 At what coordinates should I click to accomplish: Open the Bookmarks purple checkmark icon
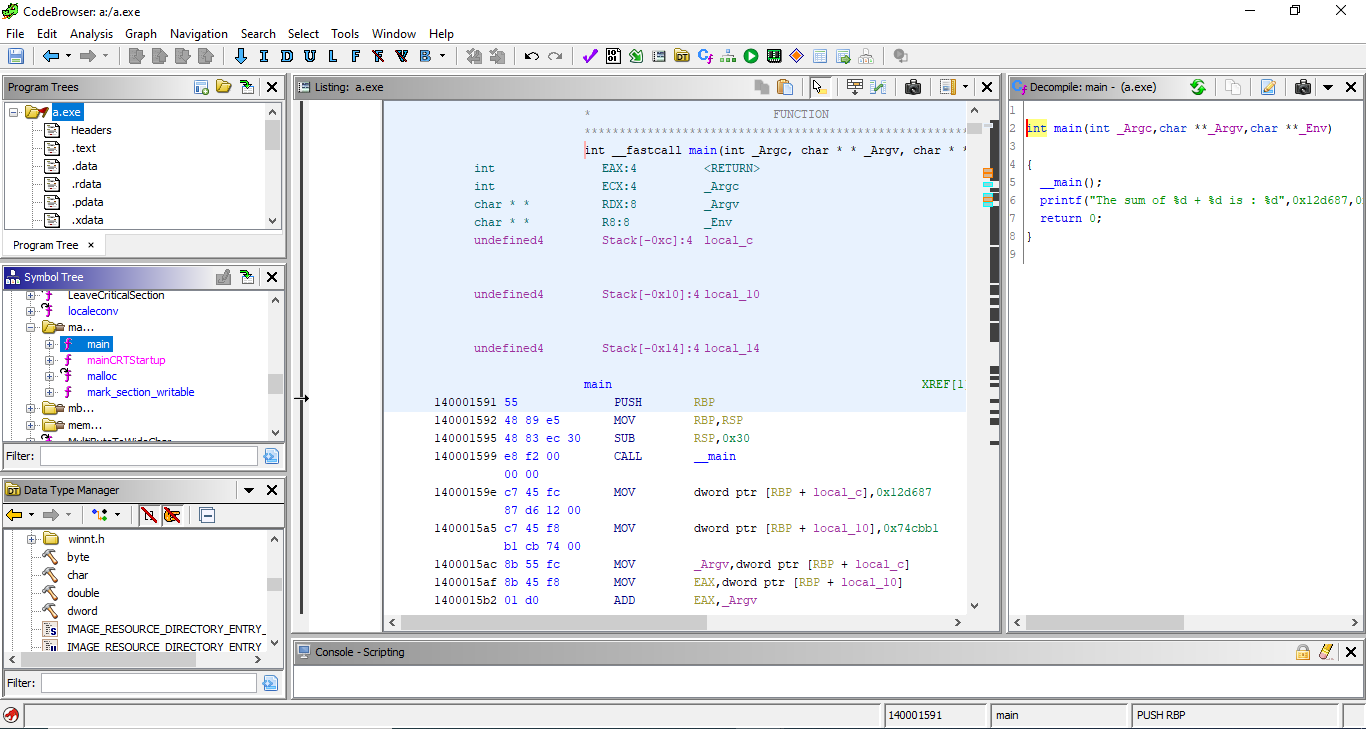590,56
